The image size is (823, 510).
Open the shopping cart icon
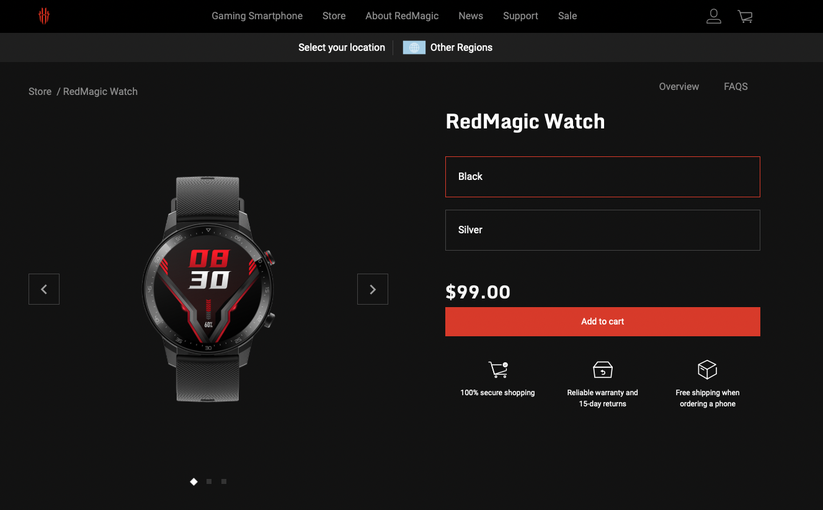[x=745, y=16]
